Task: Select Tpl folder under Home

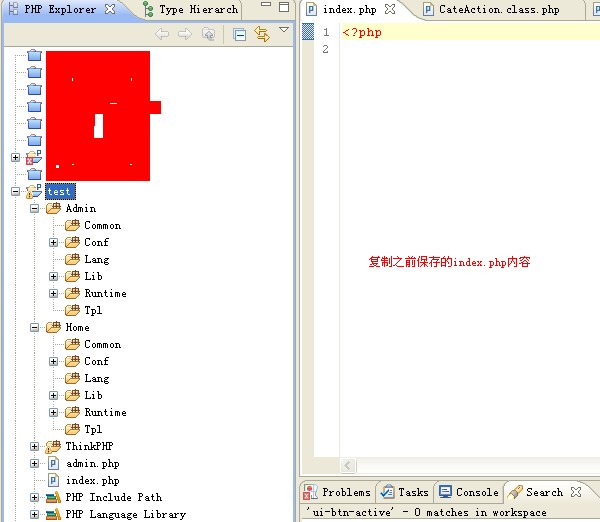Action: click(x=93, y=429)
